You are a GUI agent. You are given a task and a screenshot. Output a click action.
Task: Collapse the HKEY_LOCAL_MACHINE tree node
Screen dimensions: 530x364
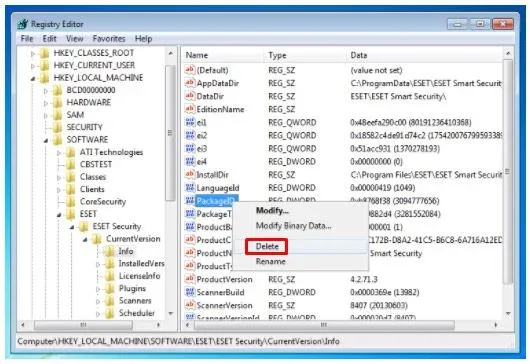[33, 78]
